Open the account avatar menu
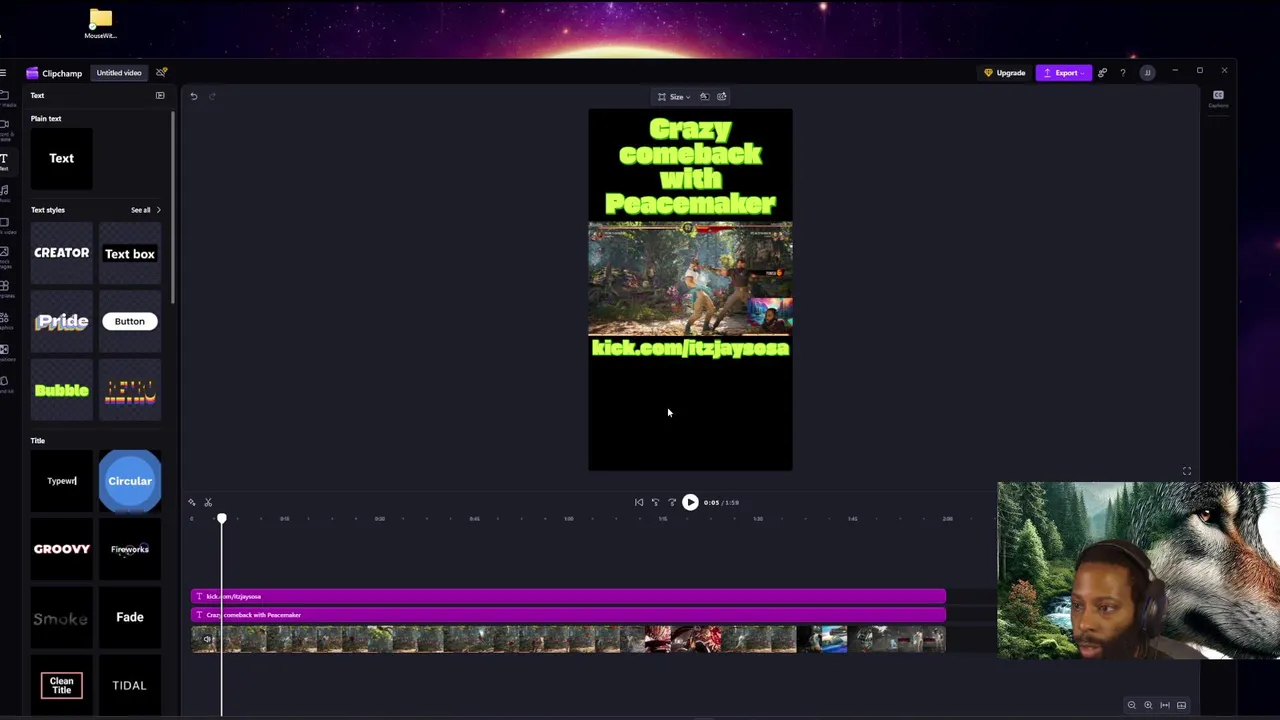Viewport: 1280px width, 720px height. [x=1148, y=73]
